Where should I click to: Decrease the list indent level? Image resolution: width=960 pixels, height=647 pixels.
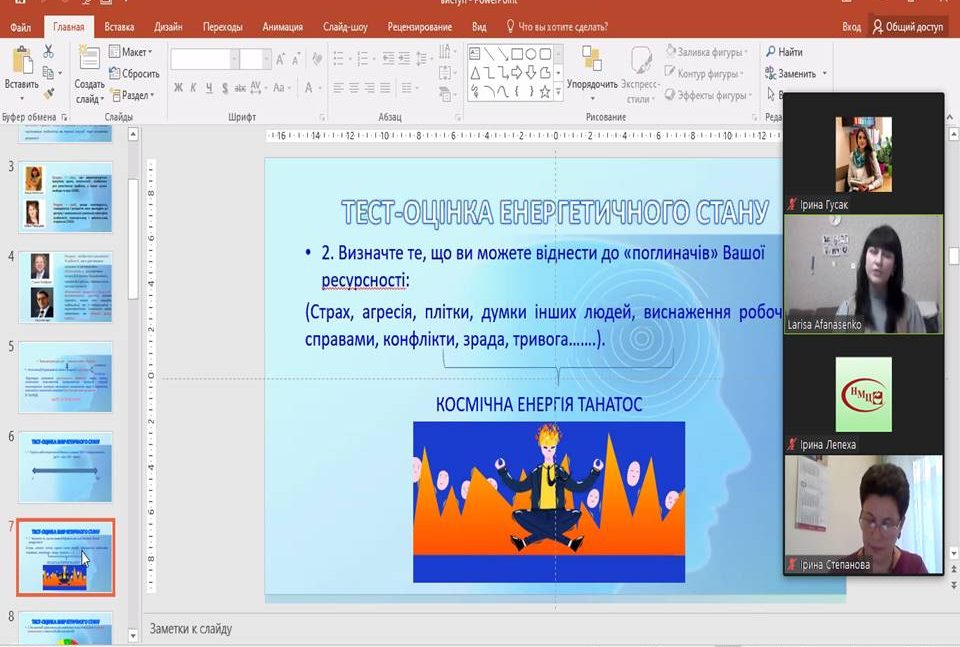click(x=388, y=59)
